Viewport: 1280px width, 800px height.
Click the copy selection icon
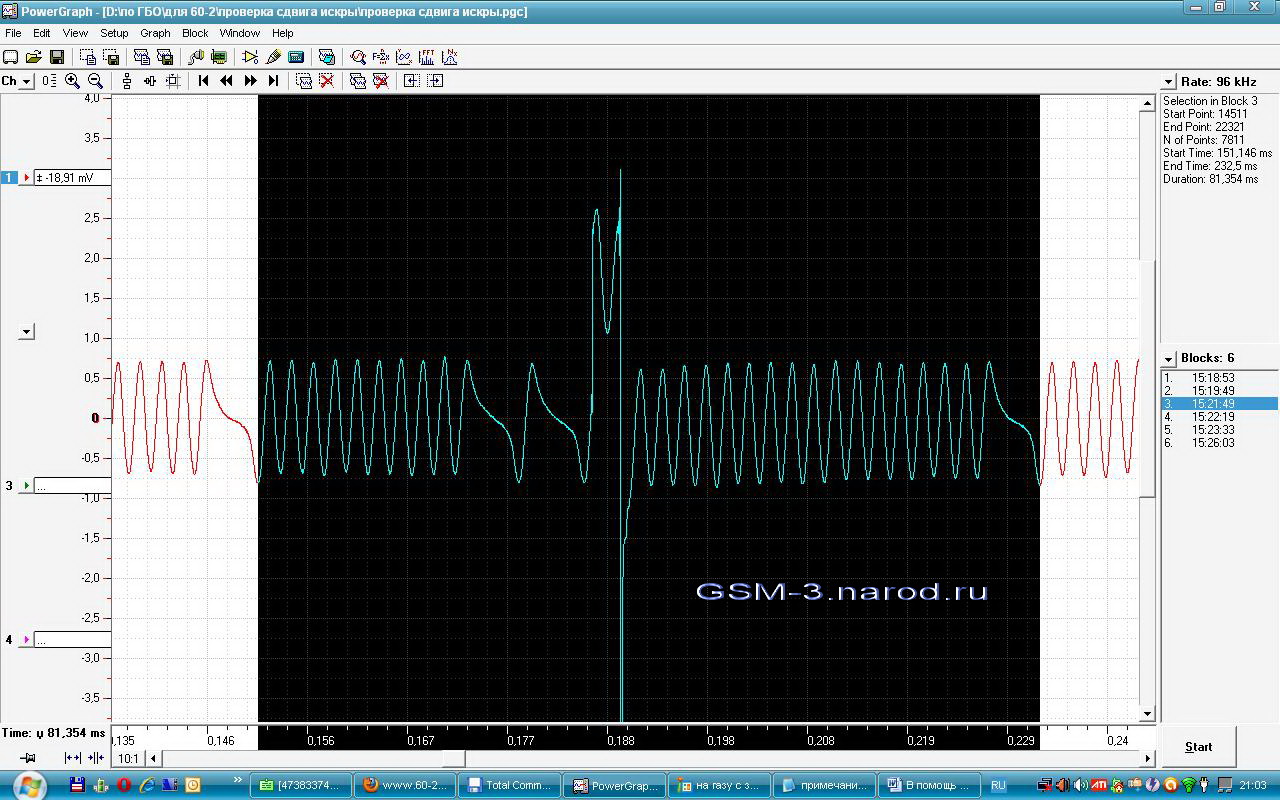point(88,57)
